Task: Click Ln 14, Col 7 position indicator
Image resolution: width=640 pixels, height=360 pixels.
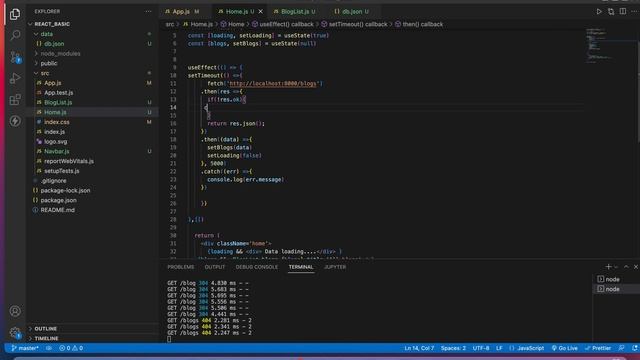Action: (x=419, y=348)
